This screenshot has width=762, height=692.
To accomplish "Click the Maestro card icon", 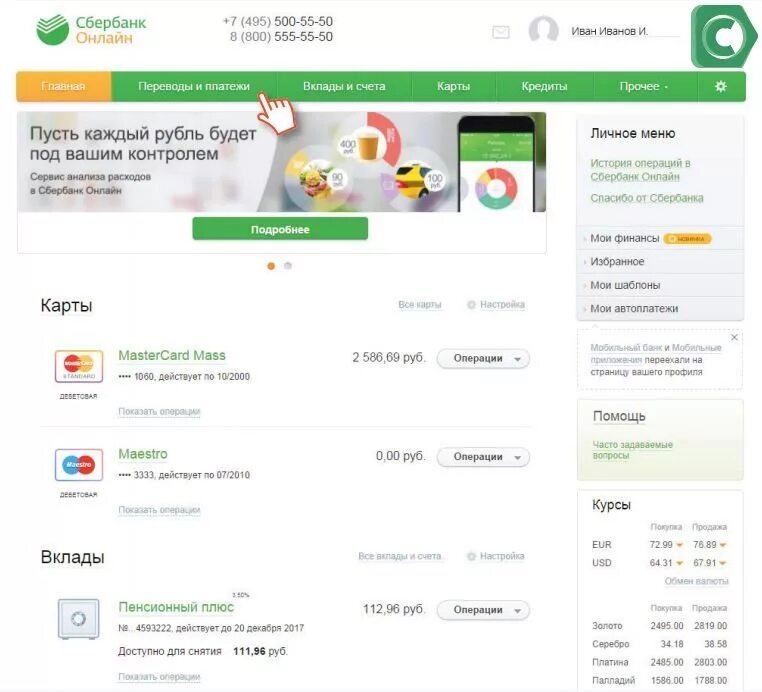I will pyautogui.click(x=79, y=465).
